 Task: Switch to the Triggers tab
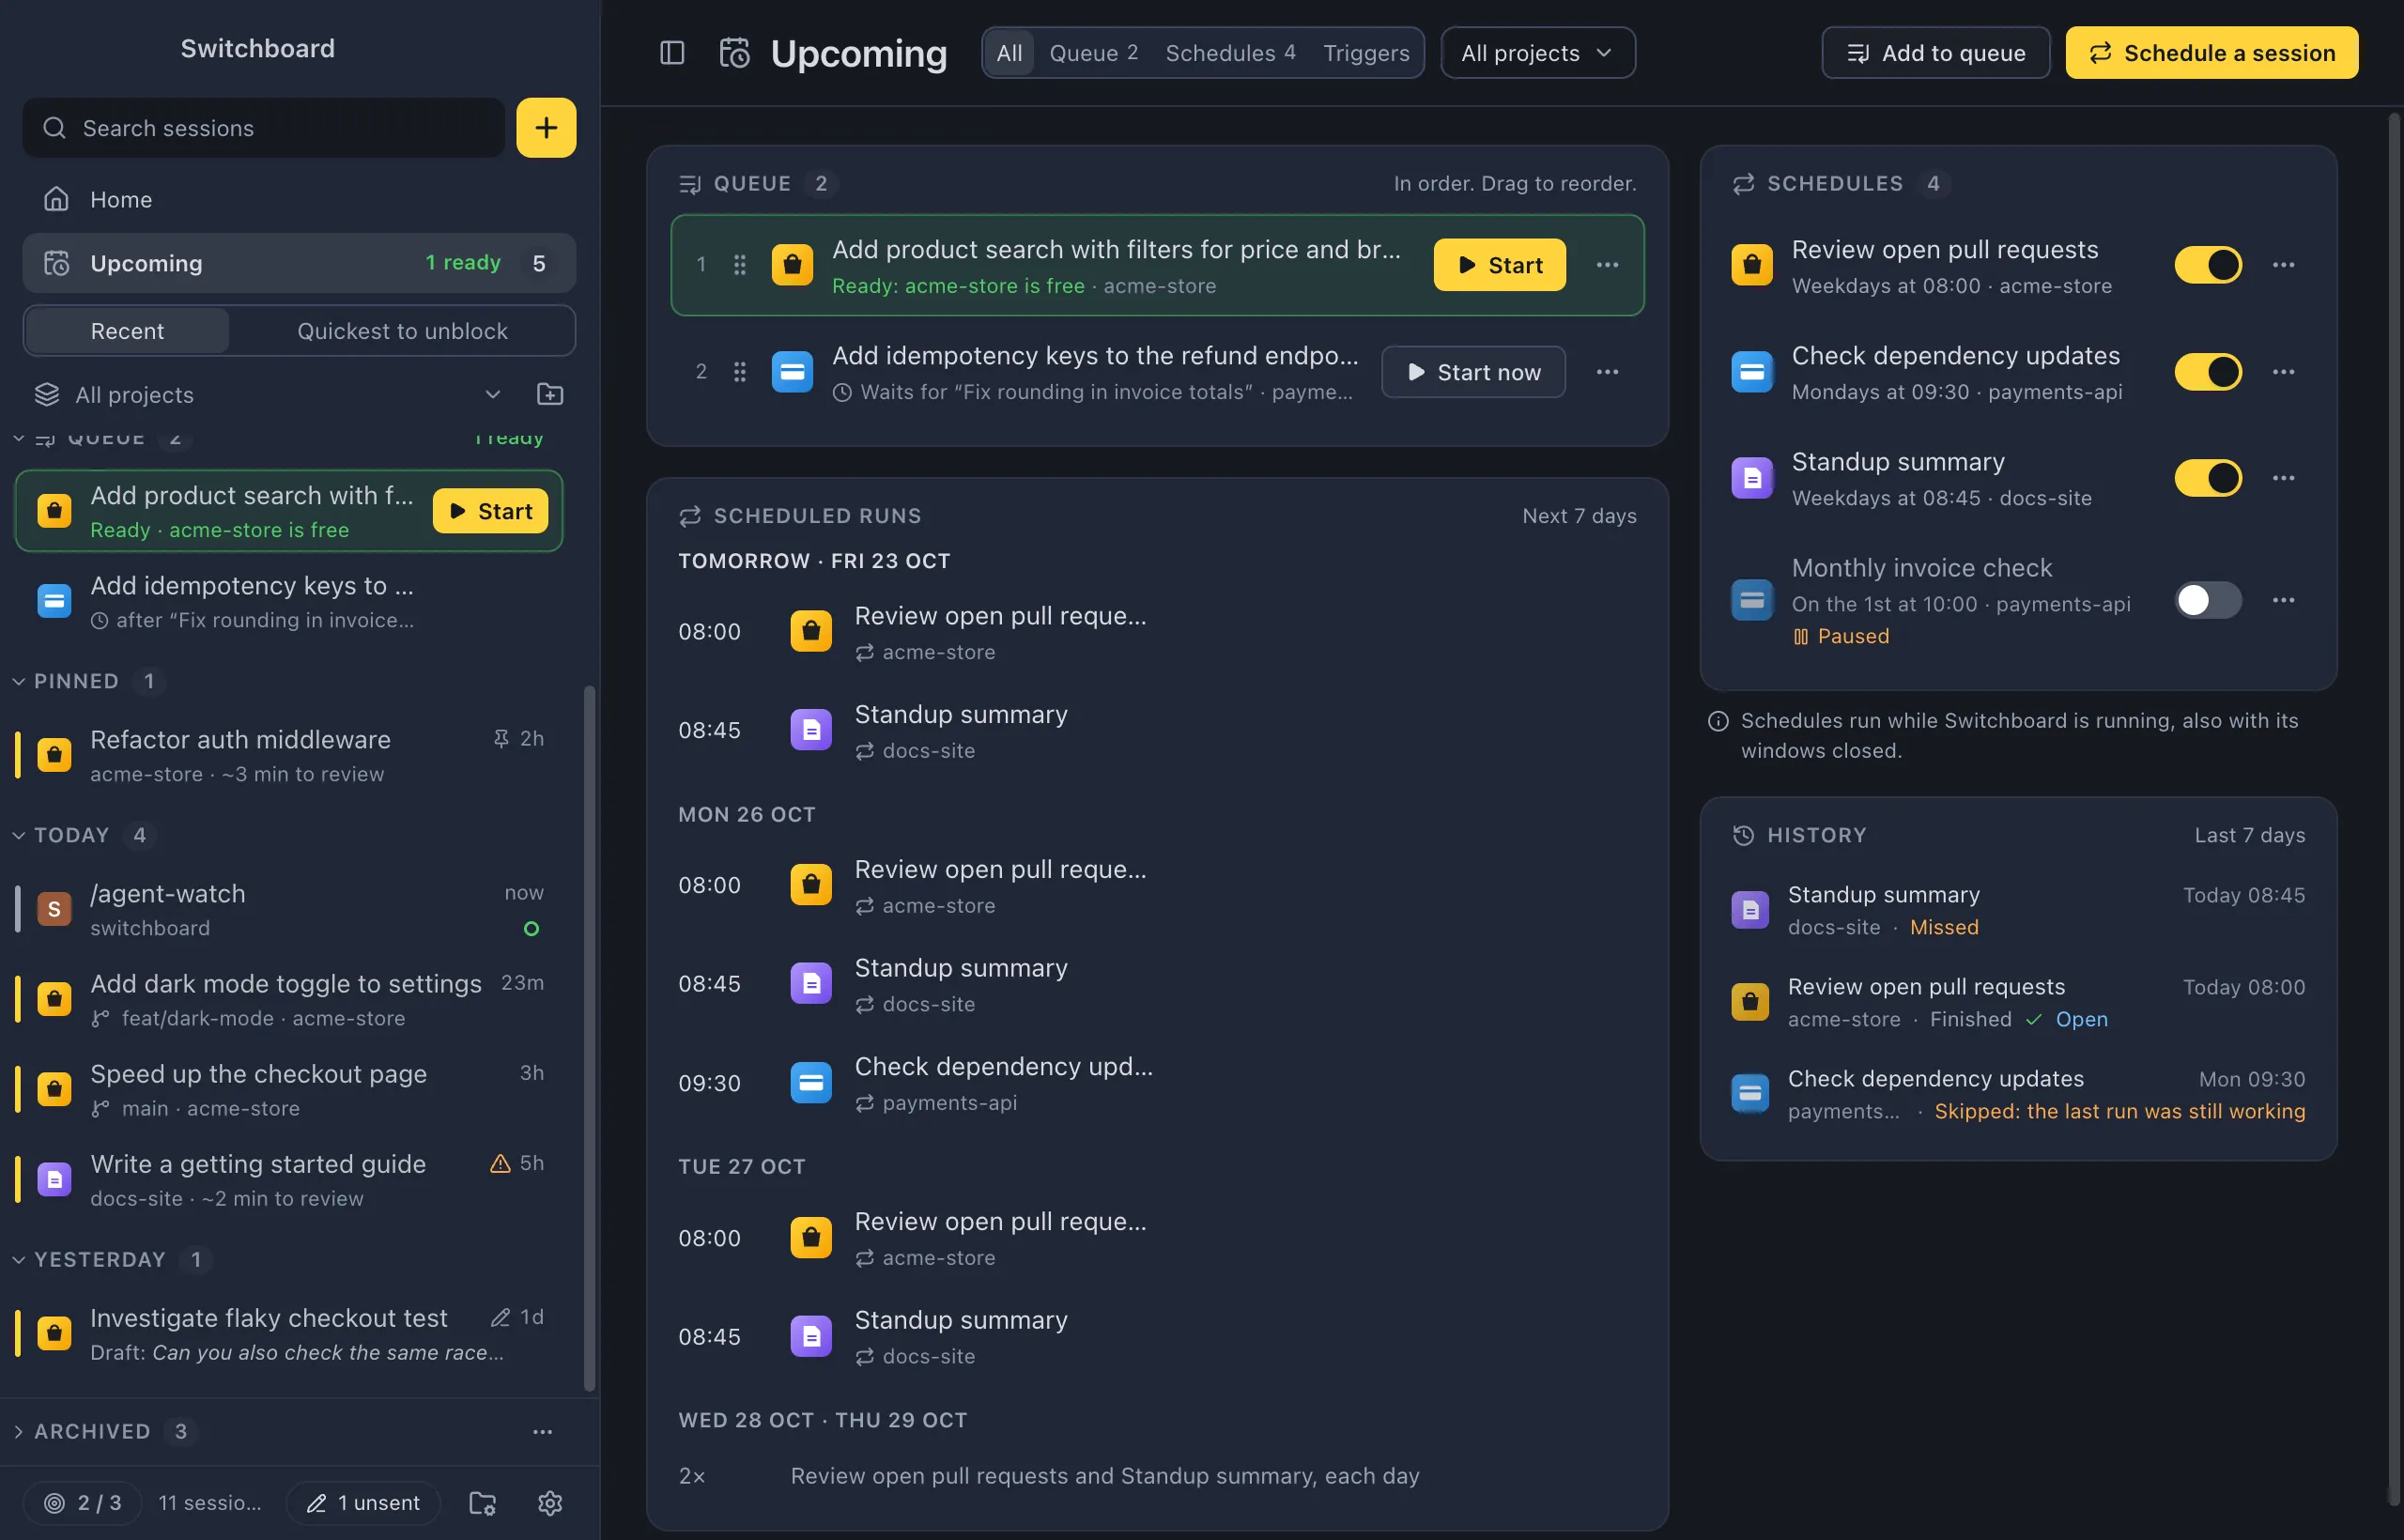[x=1366, y=53]
